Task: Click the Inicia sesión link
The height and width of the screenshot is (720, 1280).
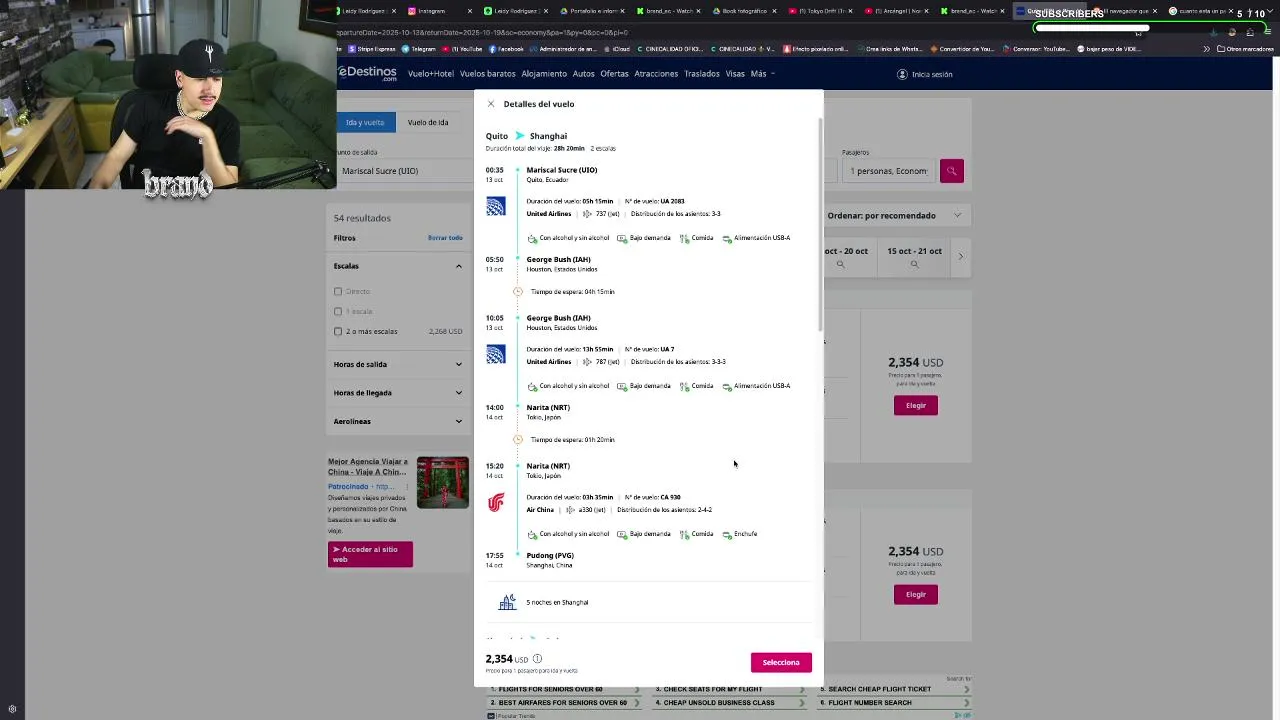Action: 932,74
